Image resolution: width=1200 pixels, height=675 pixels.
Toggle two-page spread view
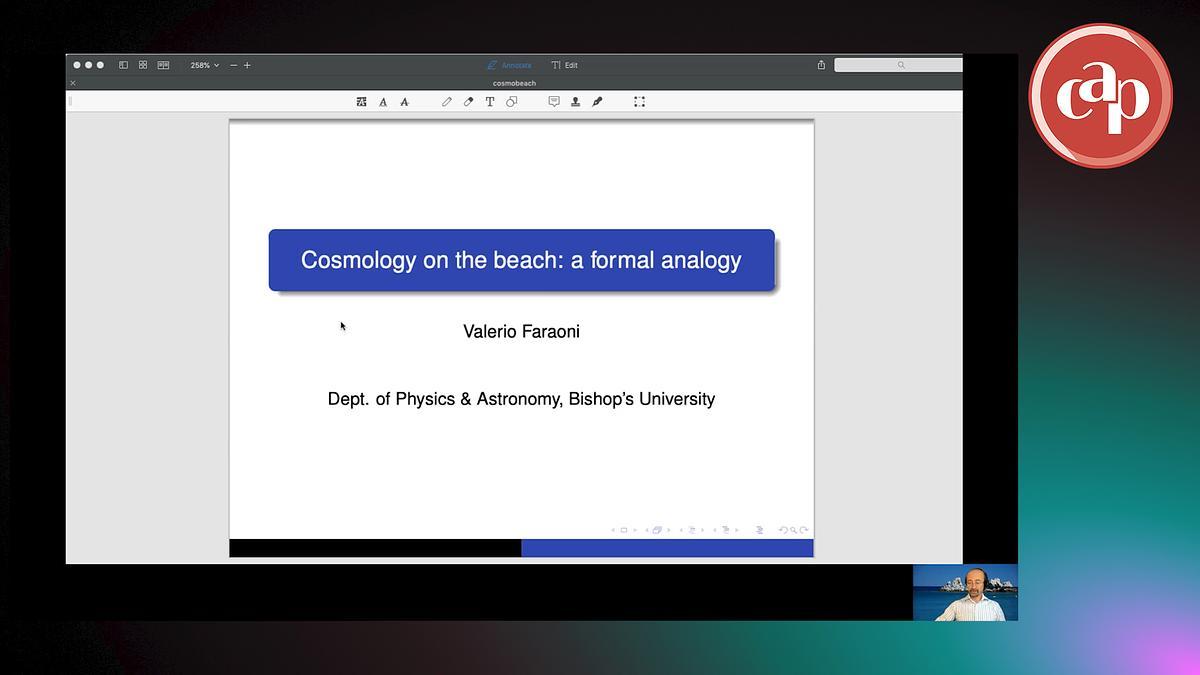coord(163,65)
